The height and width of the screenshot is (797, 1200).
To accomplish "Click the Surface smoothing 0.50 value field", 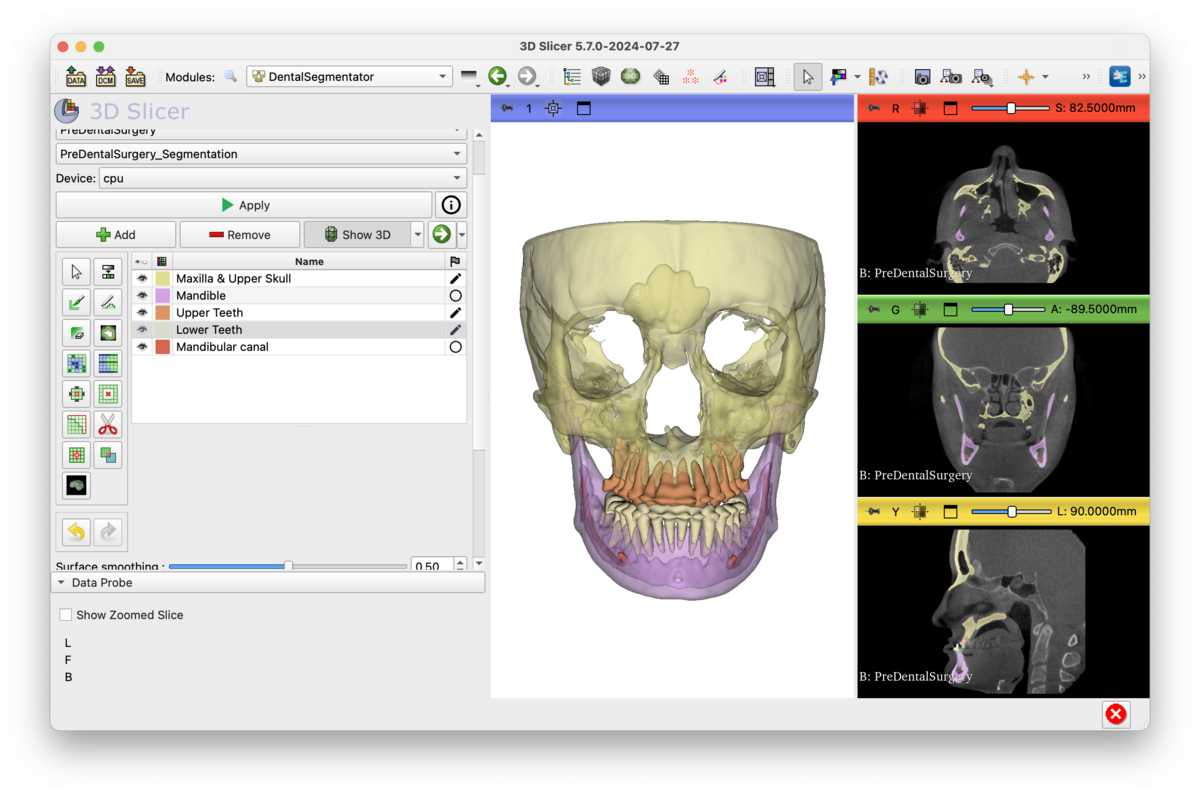I will click(x=433, y=566).
